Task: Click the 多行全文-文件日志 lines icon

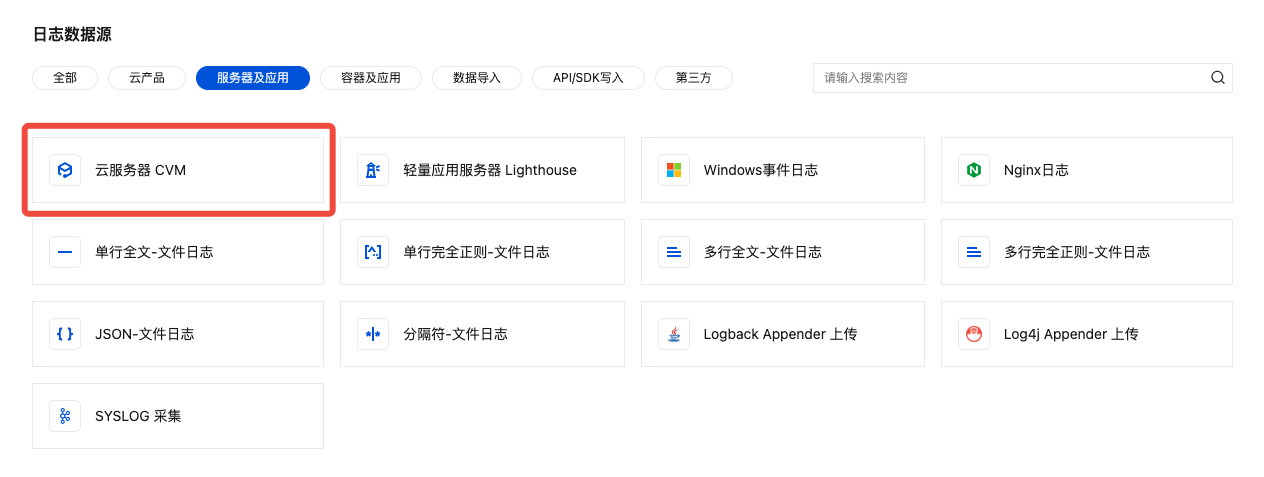Action: coord(674,252)
